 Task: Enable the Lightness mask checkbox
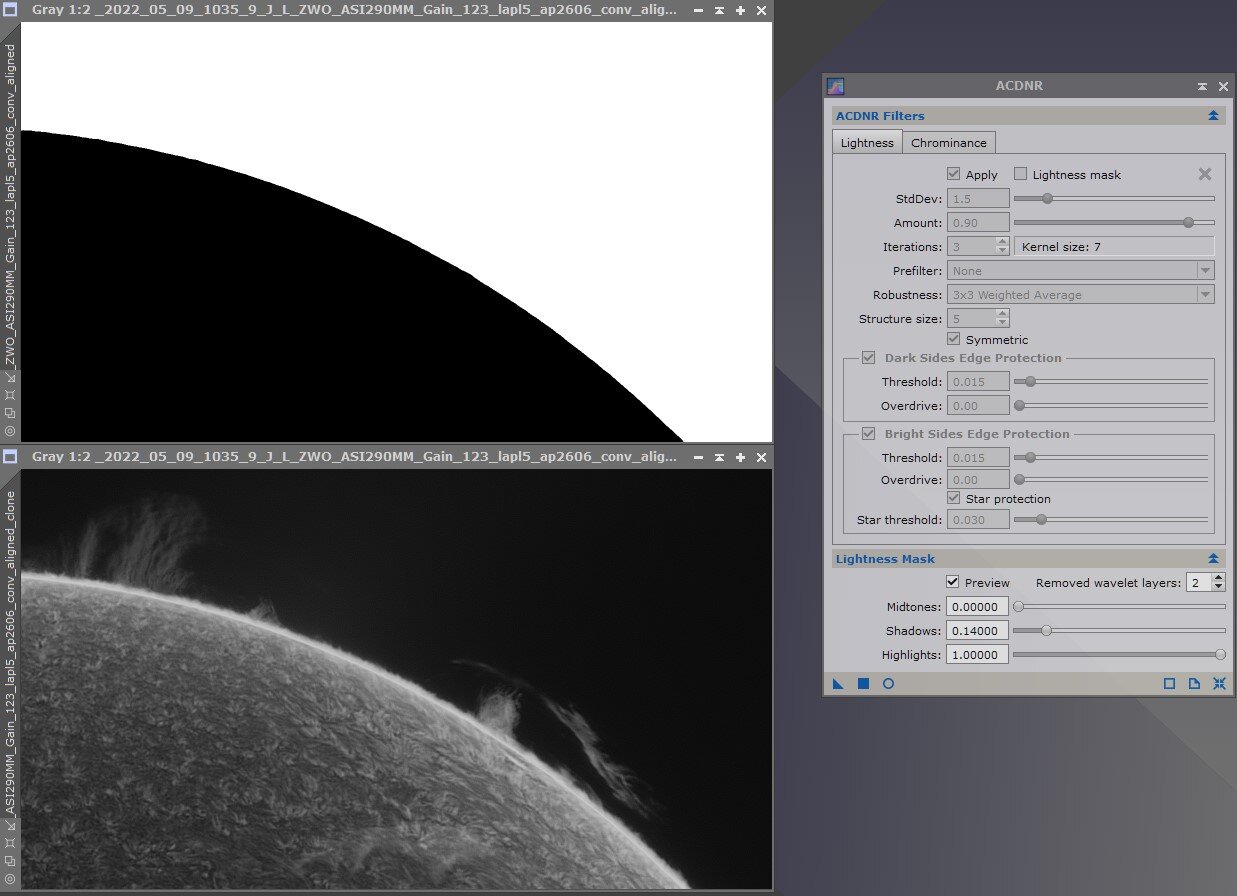coord(1021,174)
